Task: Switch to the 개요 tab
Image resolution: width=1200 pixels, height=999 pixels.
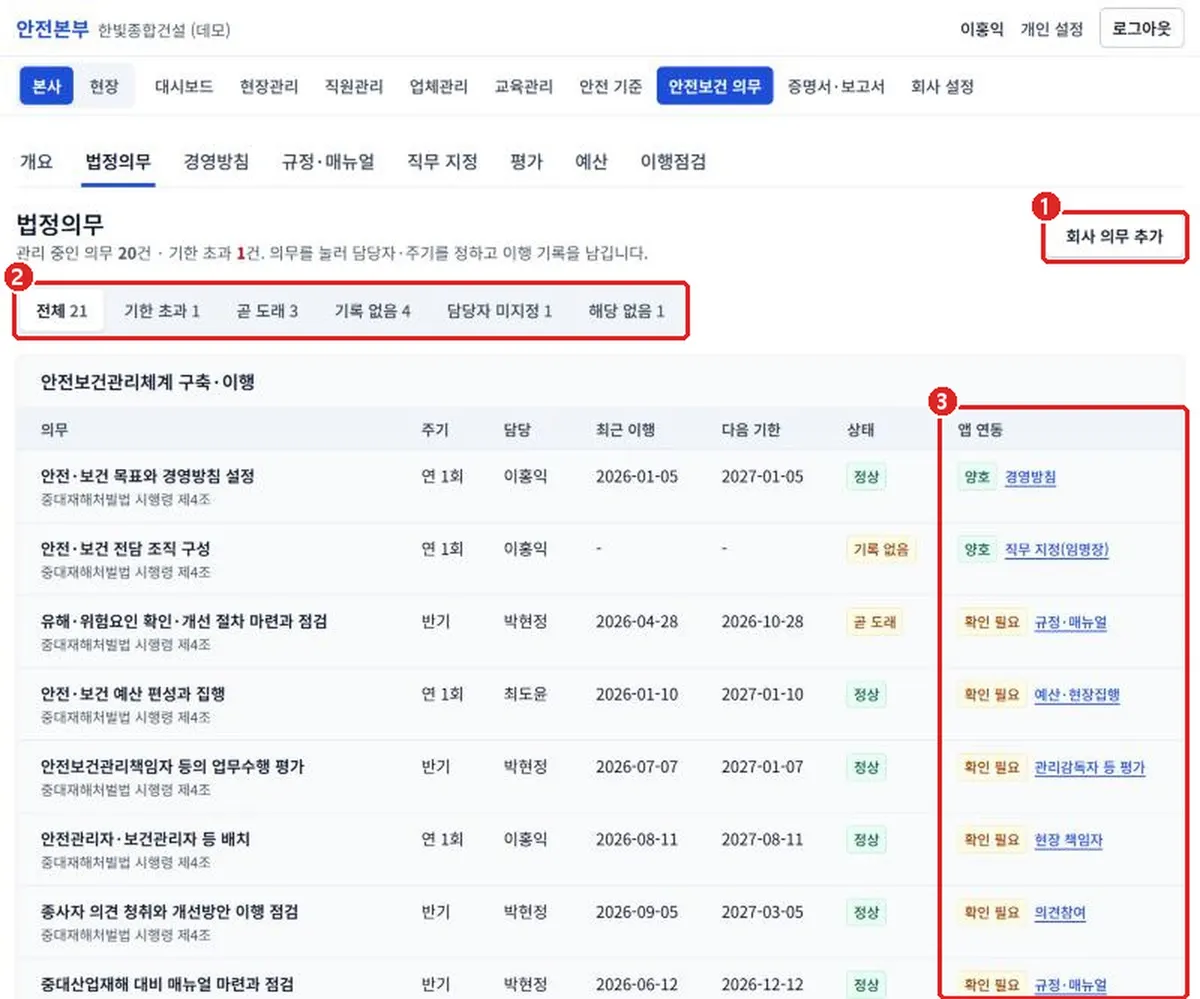Action: click(x=36, y=161)
